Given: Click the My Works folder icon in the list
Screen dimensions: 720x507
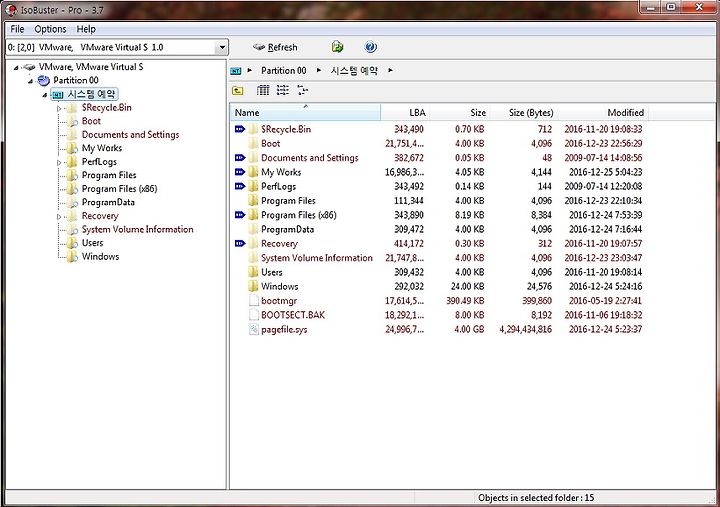Looking at the screenshot, I should (x=253, y=172).
